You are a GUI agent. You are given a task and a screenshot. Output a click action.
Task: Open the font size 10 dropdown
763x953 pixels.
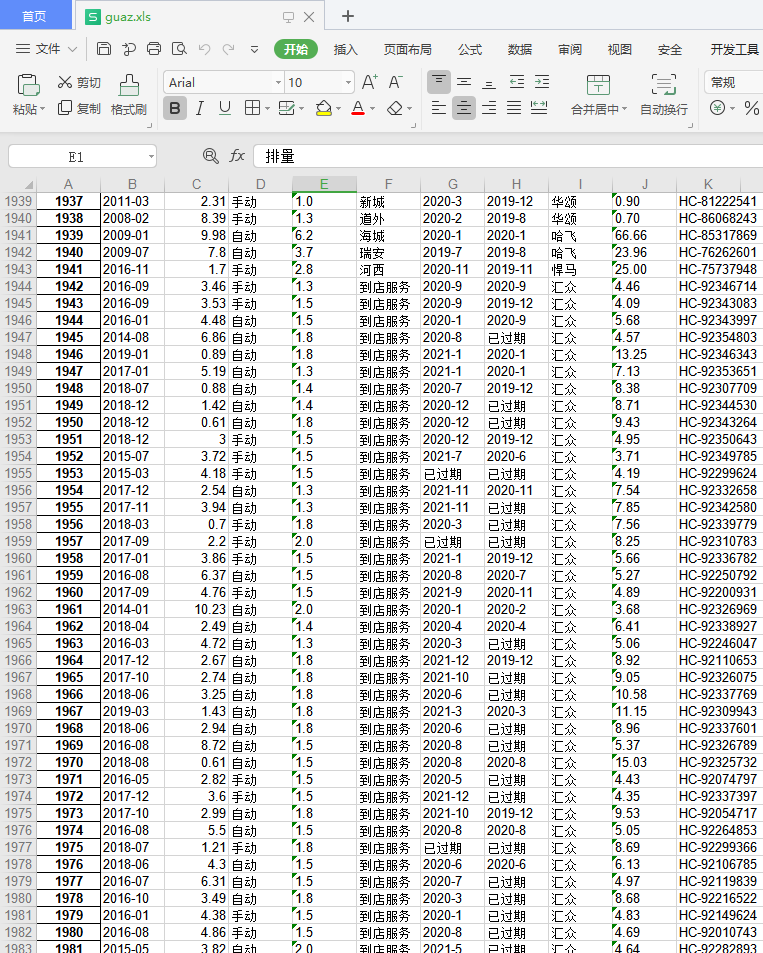point(348,82)
